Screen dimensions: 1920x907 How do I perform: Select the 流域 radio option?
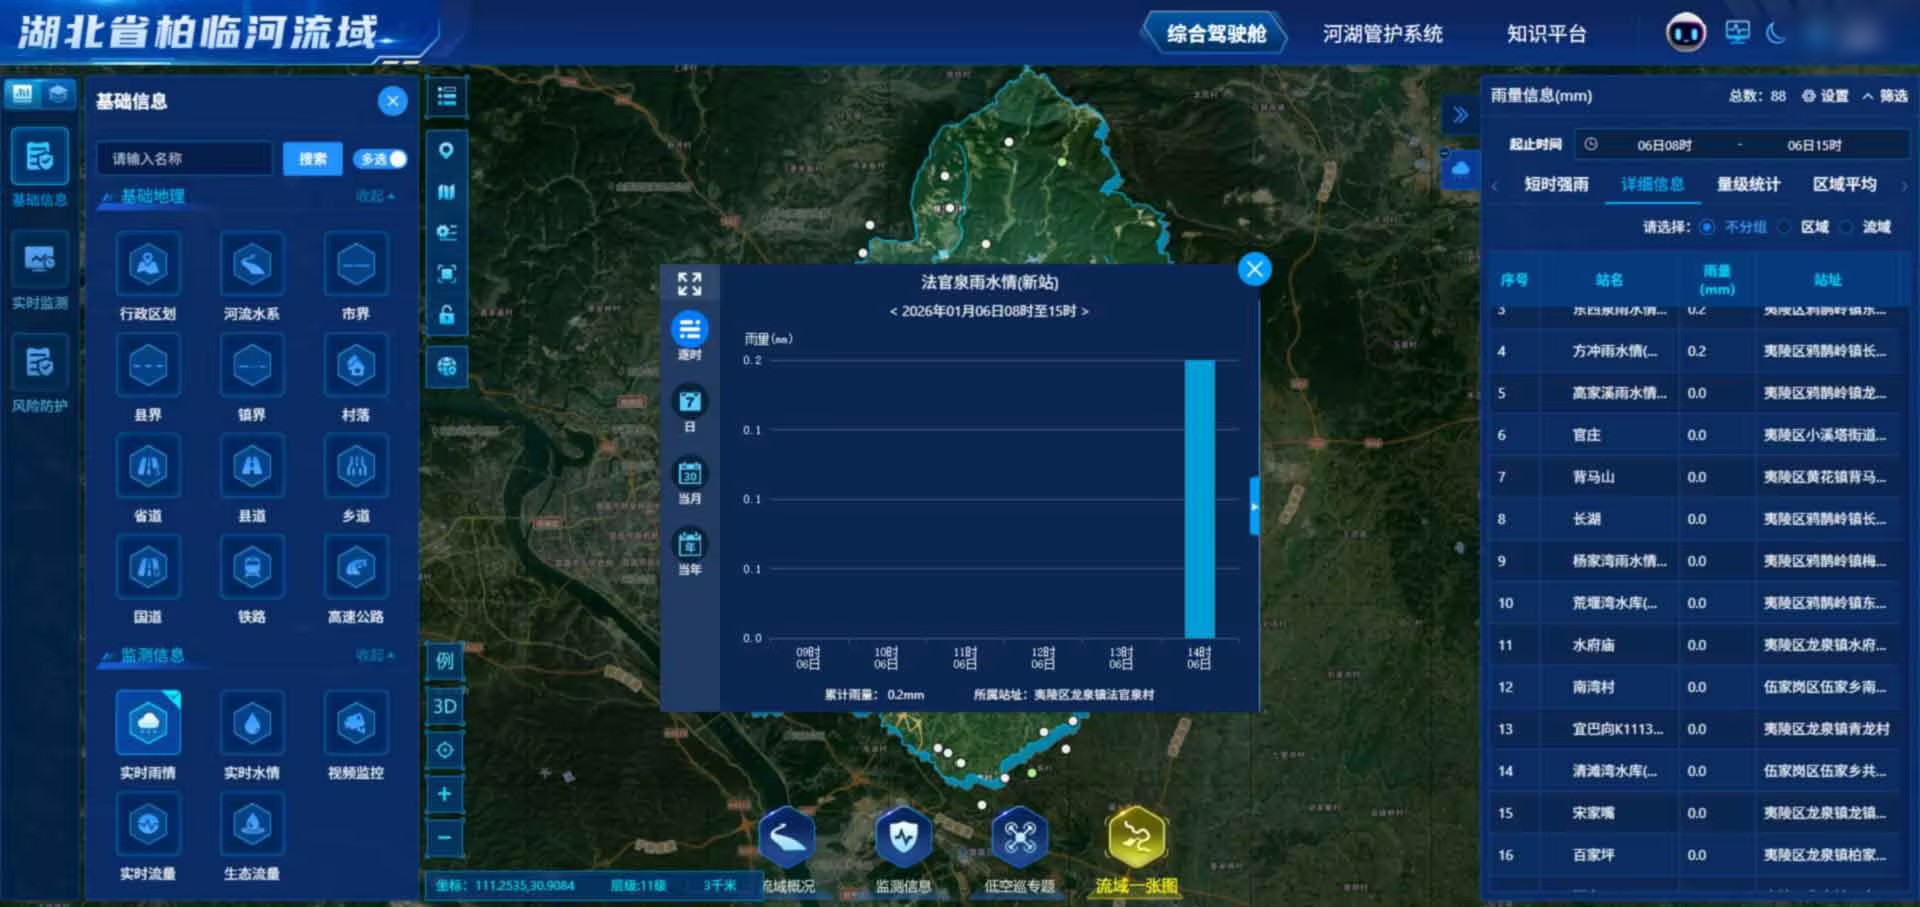coord(1847,227)
